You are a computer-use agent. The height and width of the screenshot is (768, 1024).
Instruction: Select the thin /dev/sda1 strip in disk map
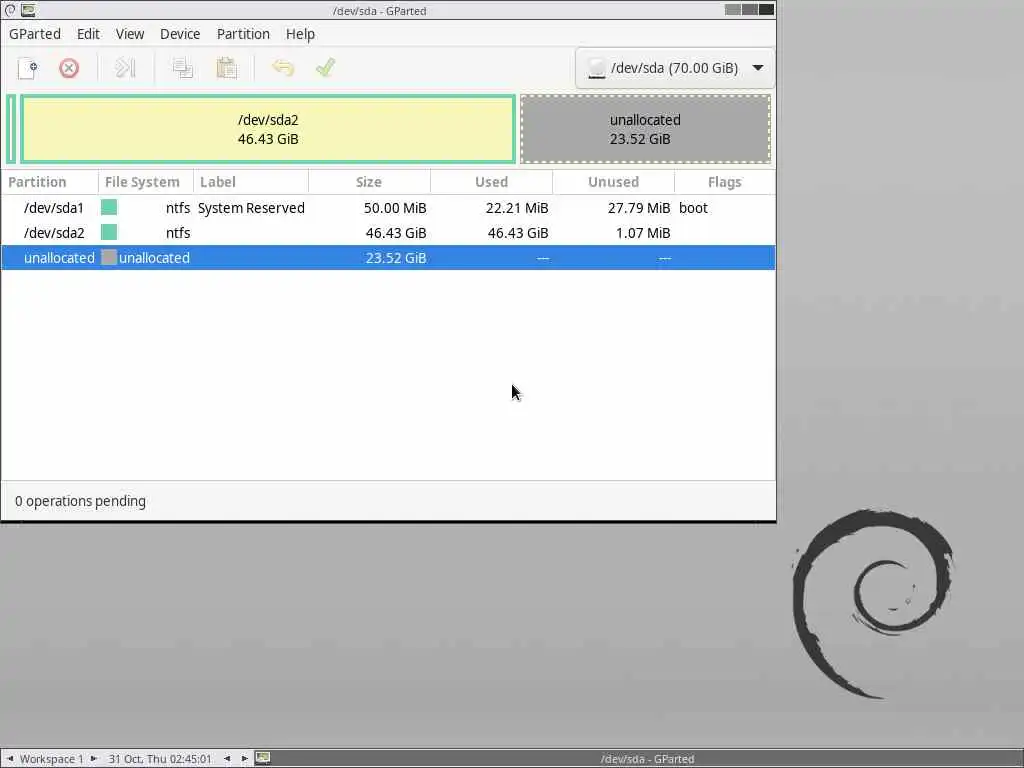[10, 129]
